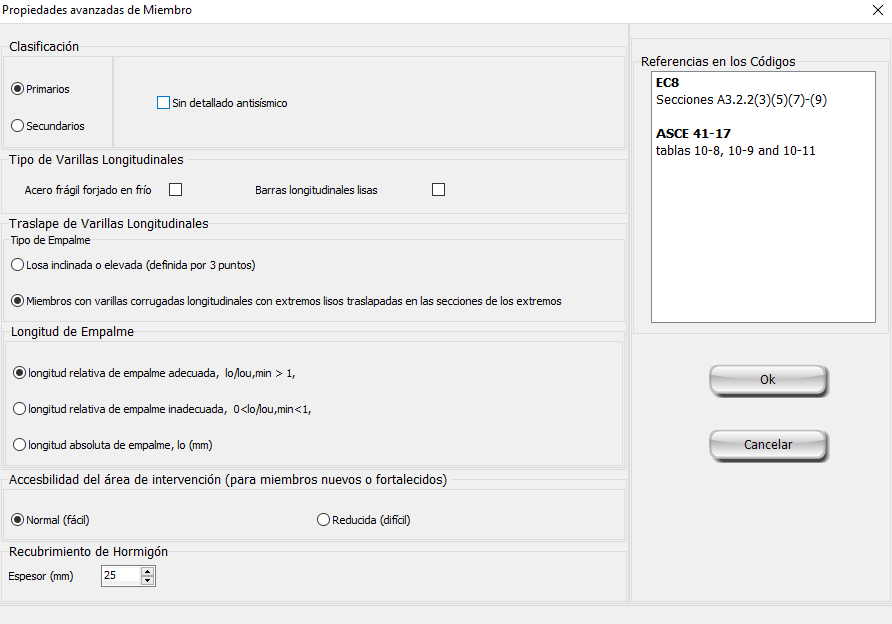Check Acero frágil forjado en frío
Screen dimensions: 892x624
click(176, 190)
